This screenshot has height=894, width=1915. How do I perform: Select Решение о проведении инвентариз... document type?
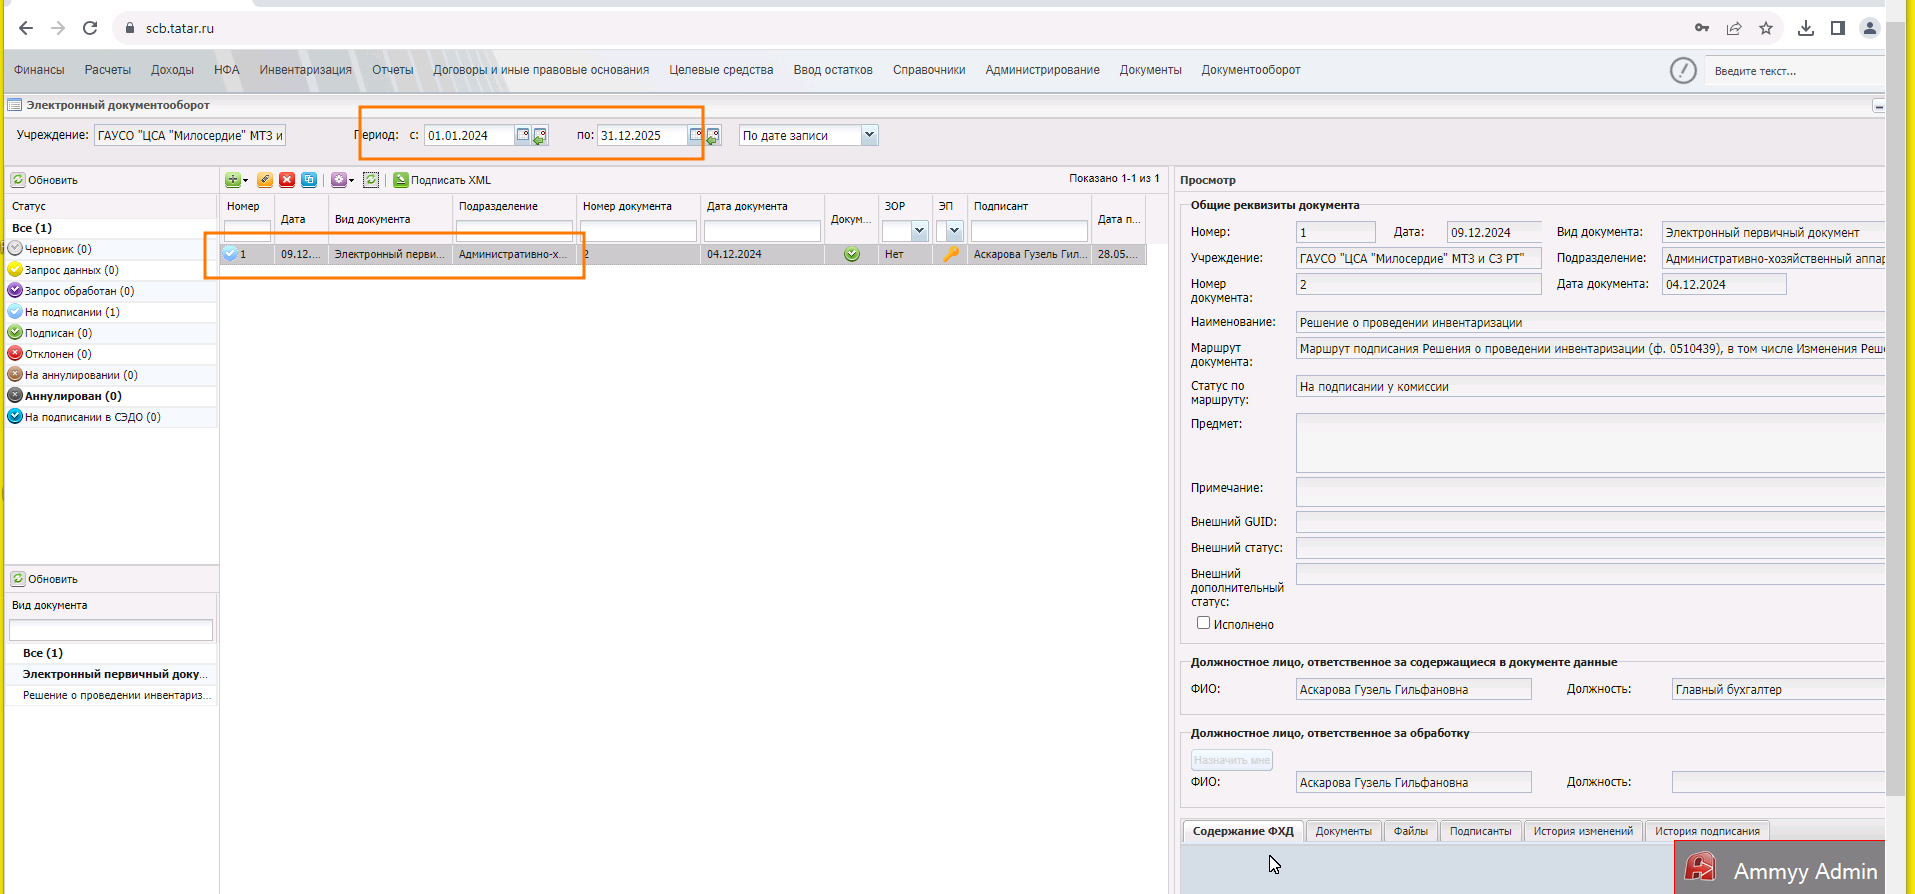click(x=111, y=695)
